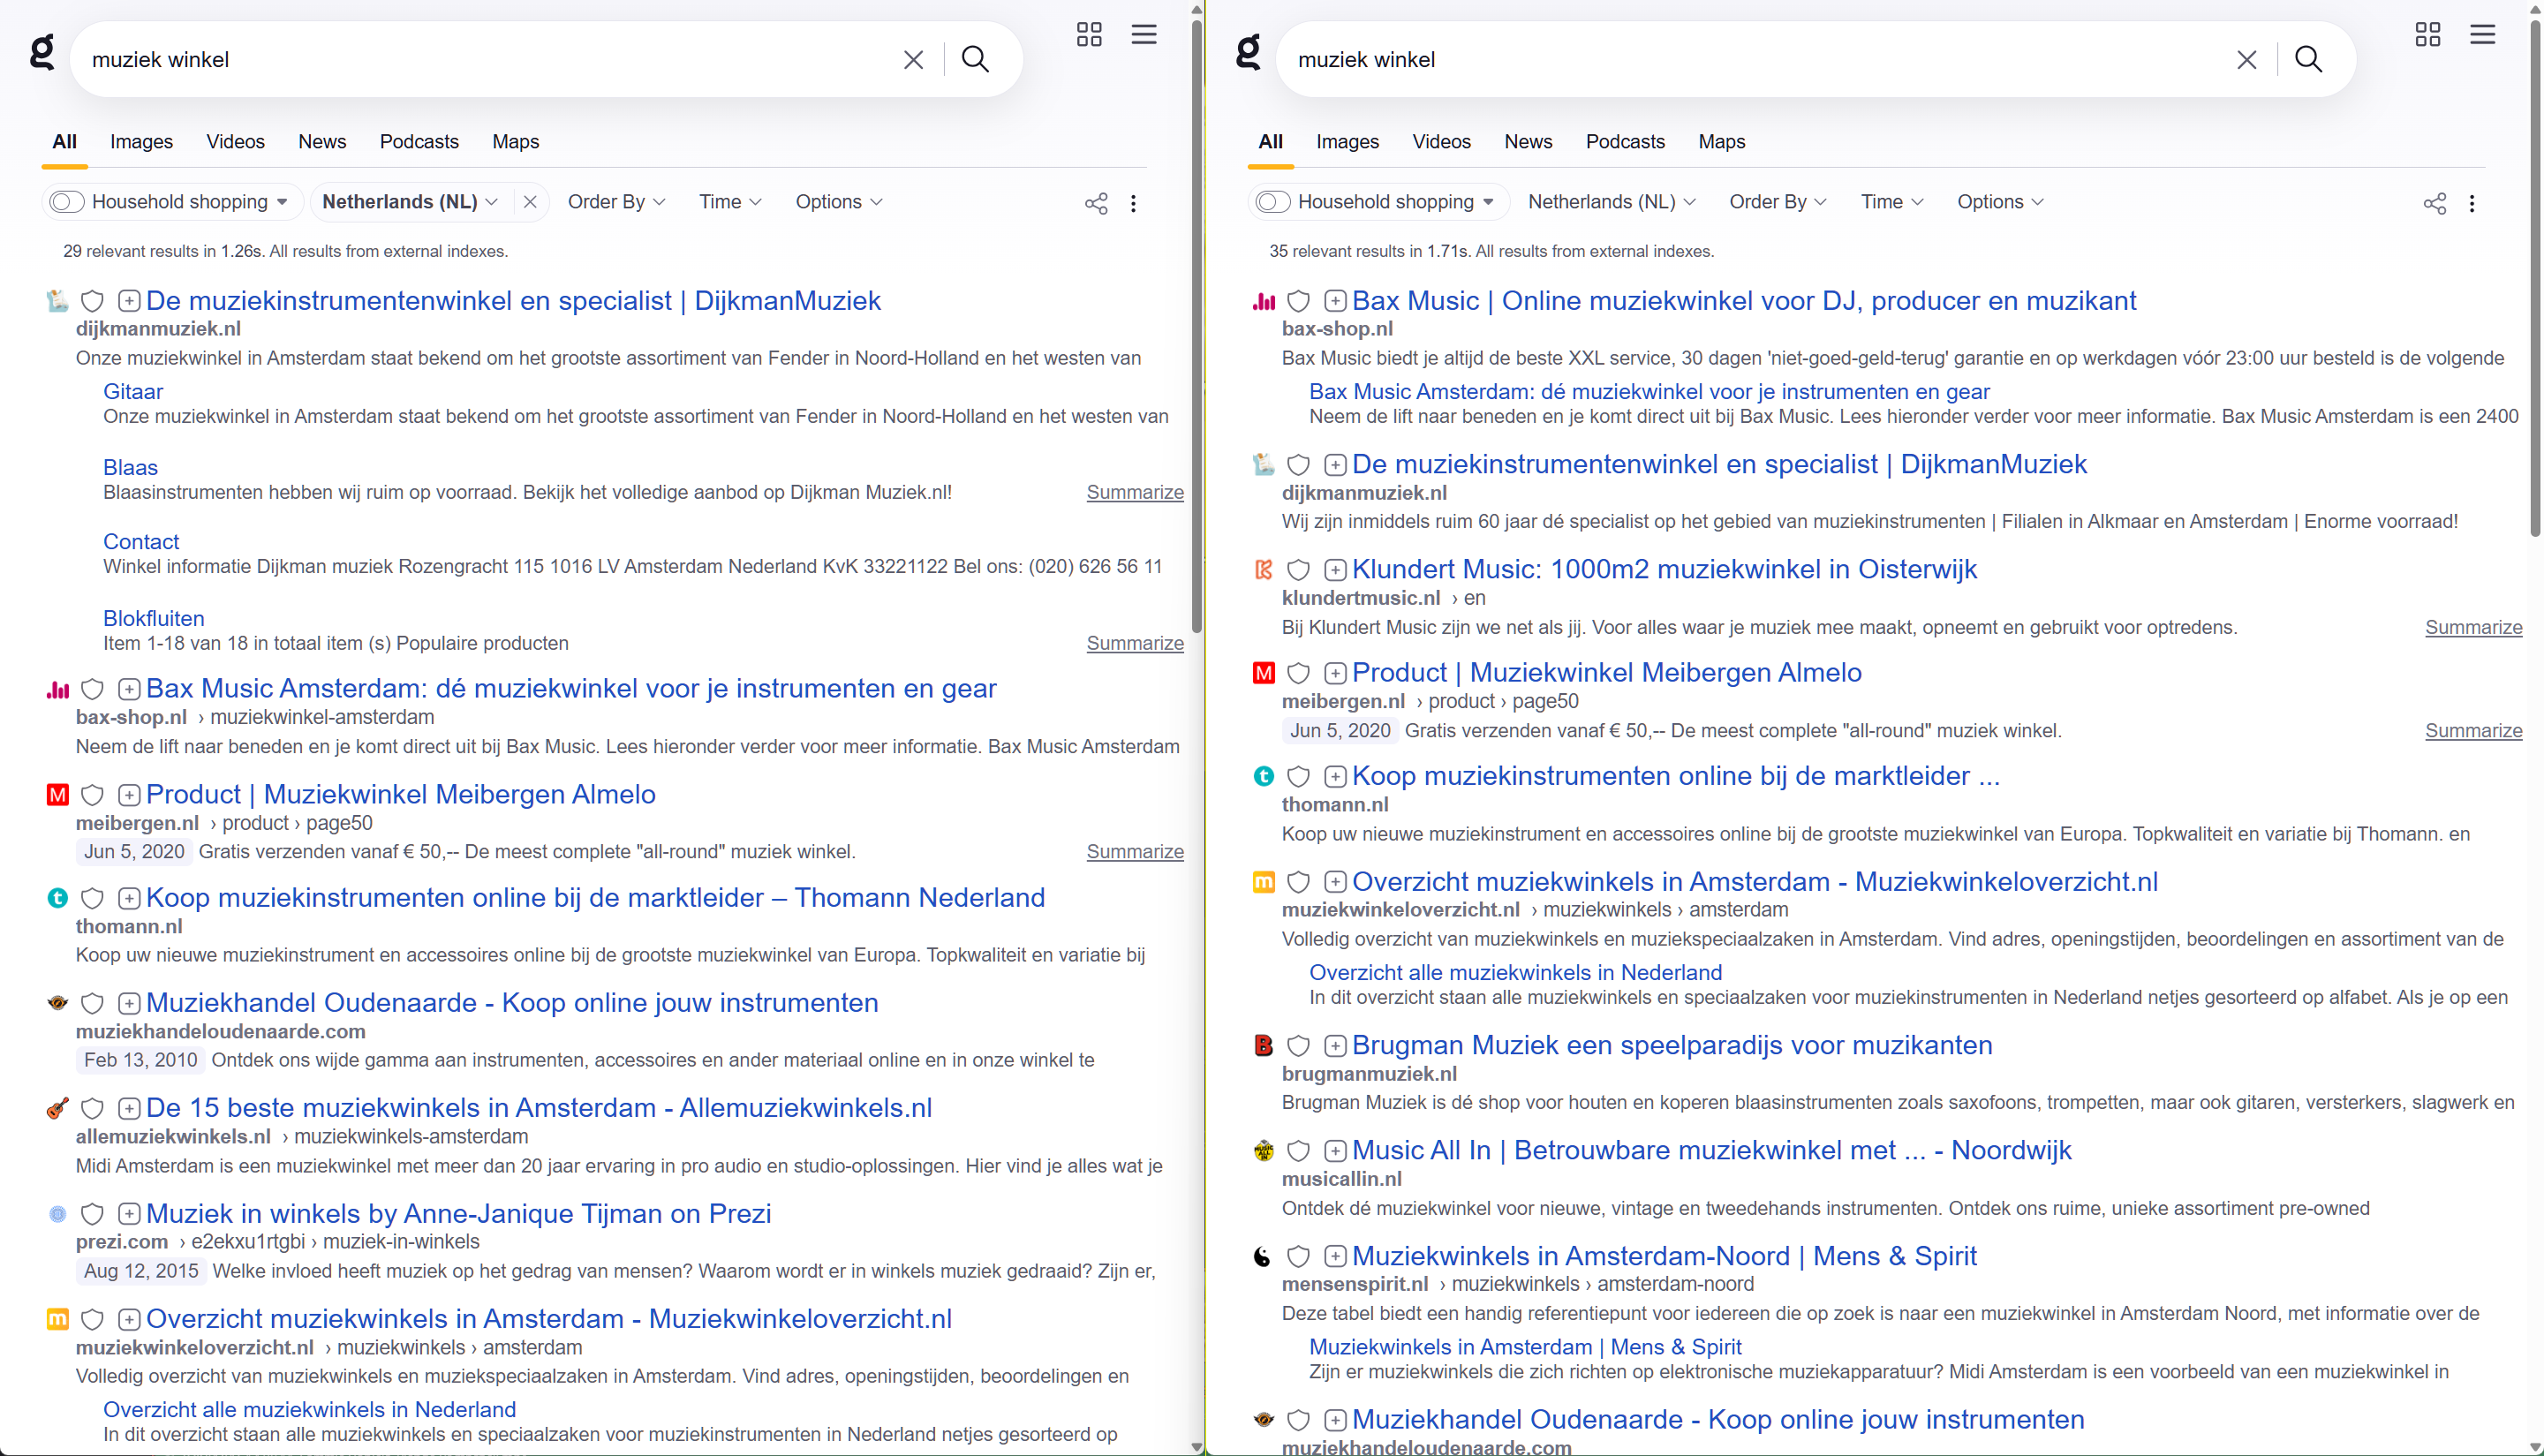Switch to Videos tab in right window
Viewport: 2544px width, 1456px height.
1441,142
